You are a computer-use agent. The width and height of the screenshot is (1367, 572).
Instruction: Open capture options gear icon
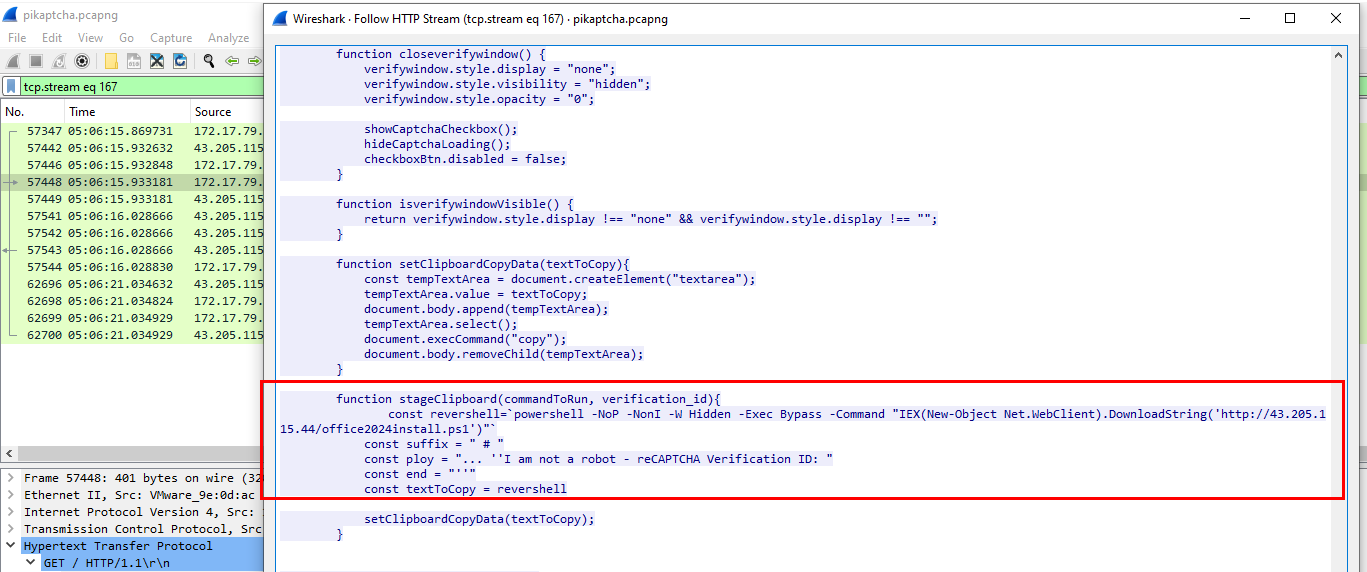[x=82, y=61]
